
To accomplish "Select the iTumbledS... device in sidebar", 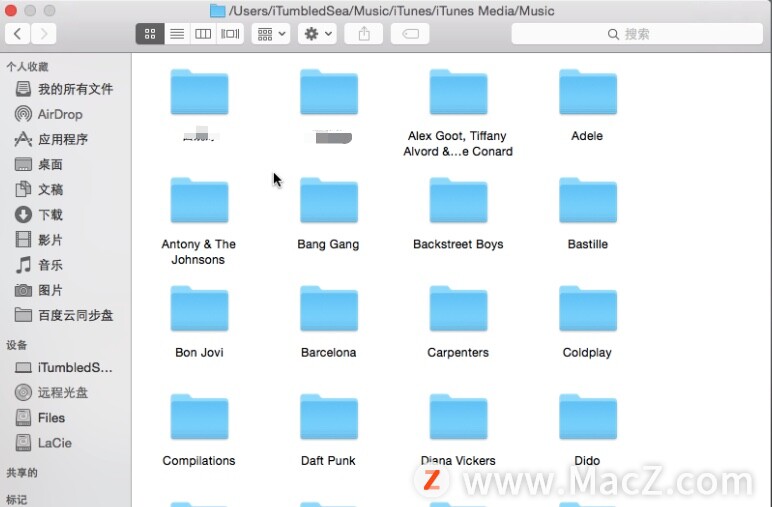I will pyautogui.click(x=64, y=367).
